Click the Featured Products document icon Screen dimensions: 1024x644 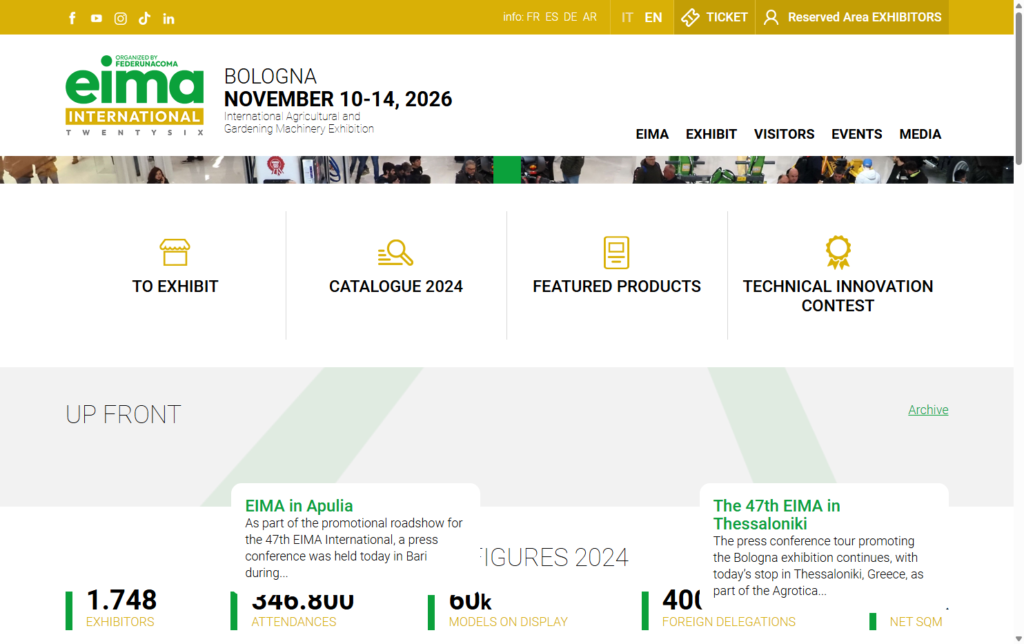coord(617,252)
